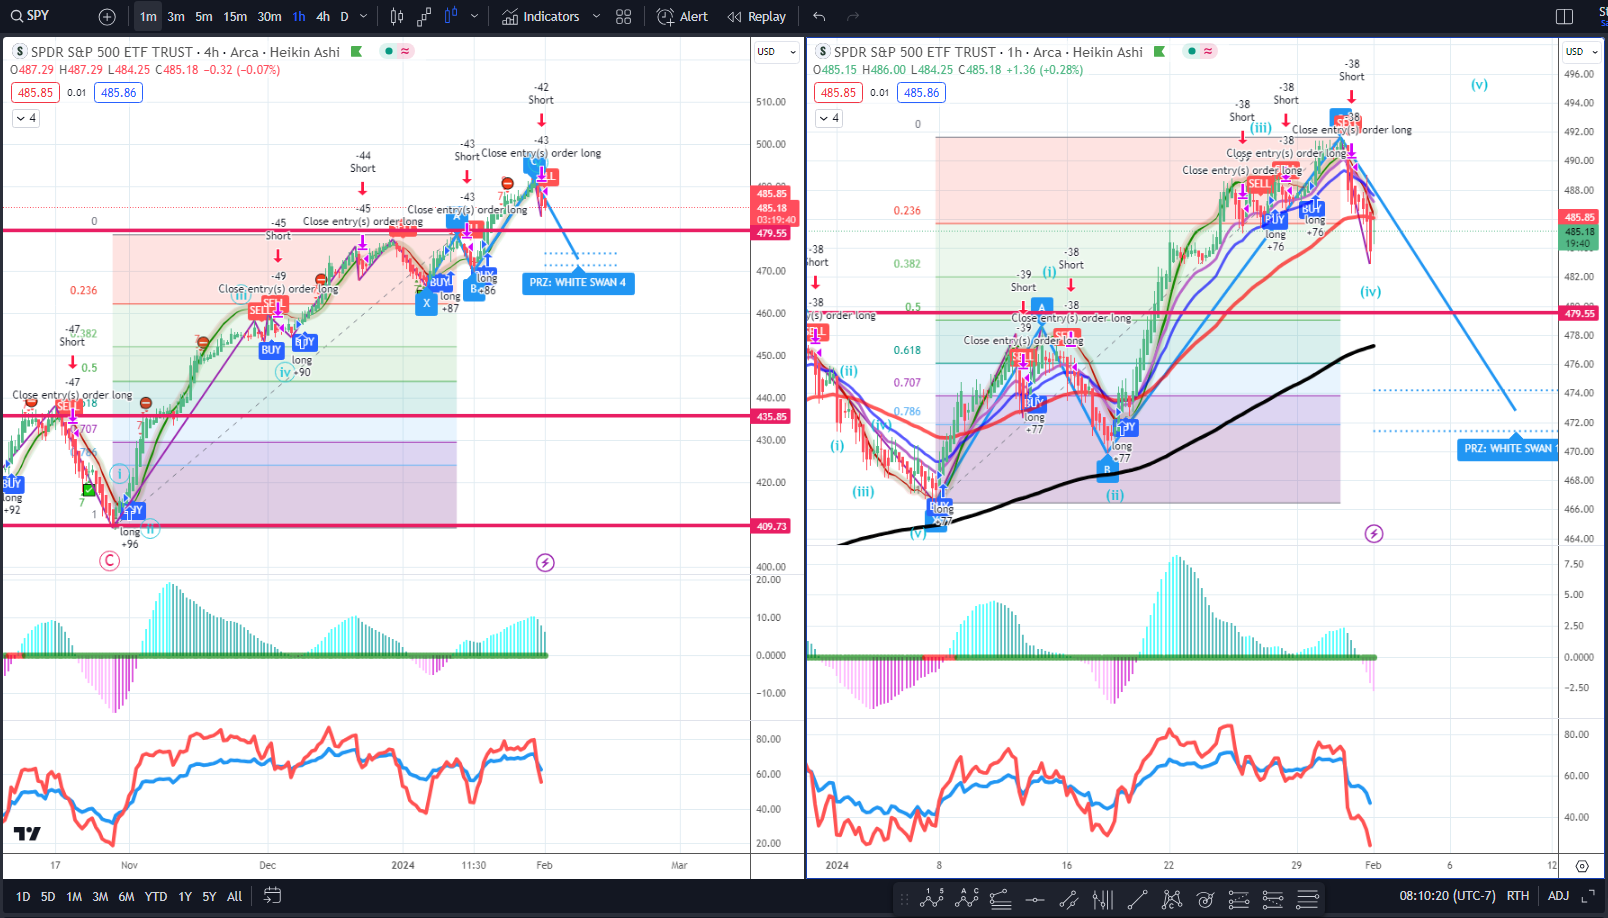
Task: Open the Indicators dialog
Action: pyautogui.click(x=541, y=17)
